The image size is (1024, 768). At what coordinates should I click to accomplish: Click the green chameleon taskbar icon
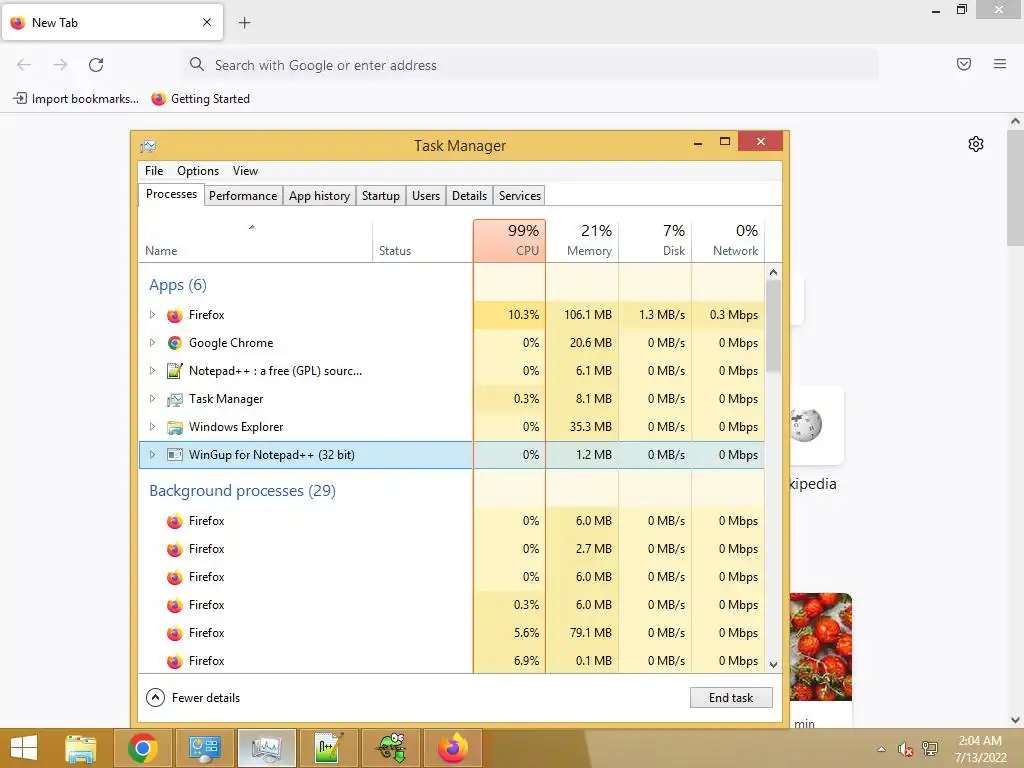tap(391, 748)
